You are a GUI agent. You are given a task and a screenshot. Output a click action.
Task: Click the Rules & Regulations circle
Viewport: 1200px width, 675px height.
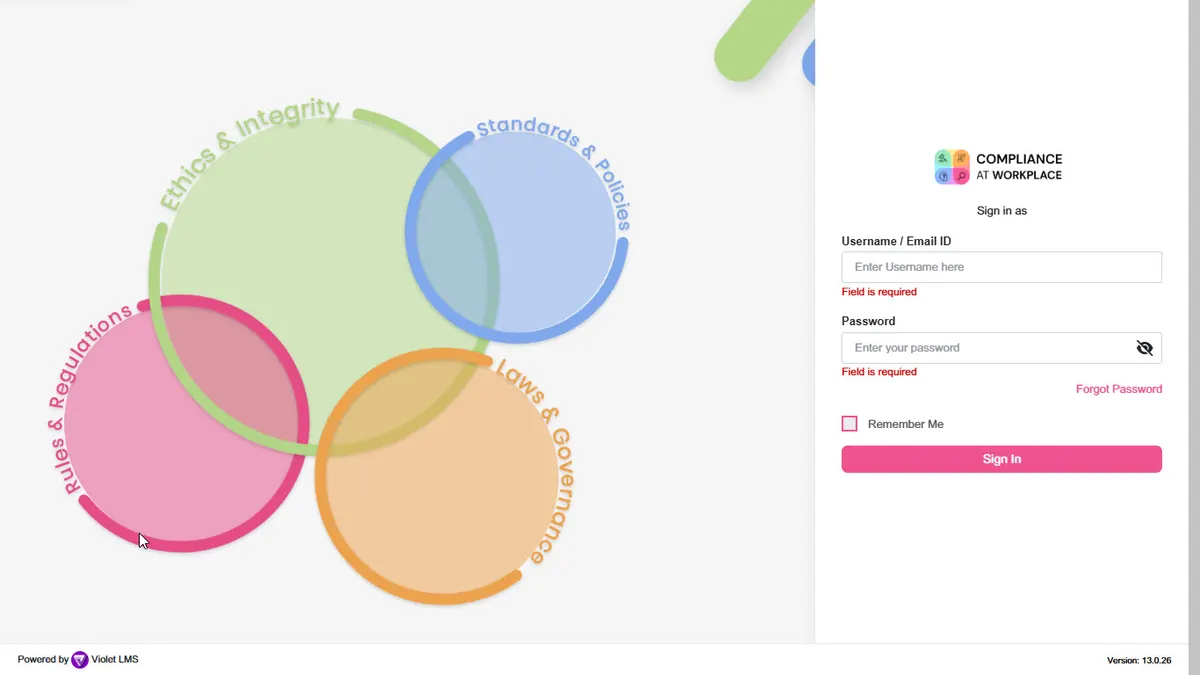pyautogui.click(x=181, y=424)
